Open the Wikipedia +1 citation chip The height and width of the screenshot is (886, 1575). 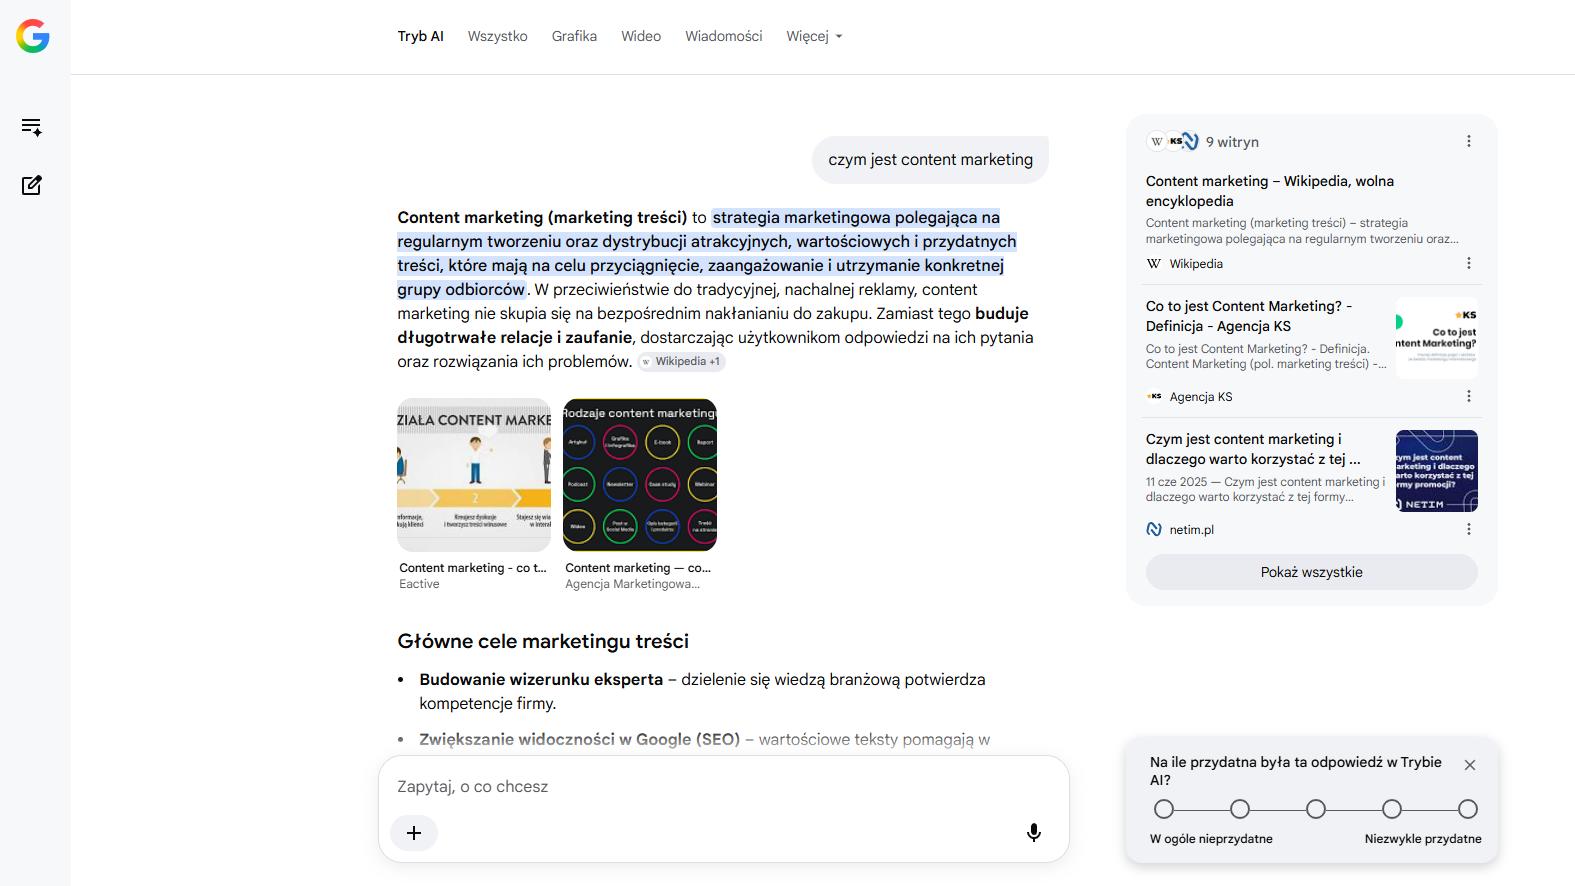click(x=682, y=361)
